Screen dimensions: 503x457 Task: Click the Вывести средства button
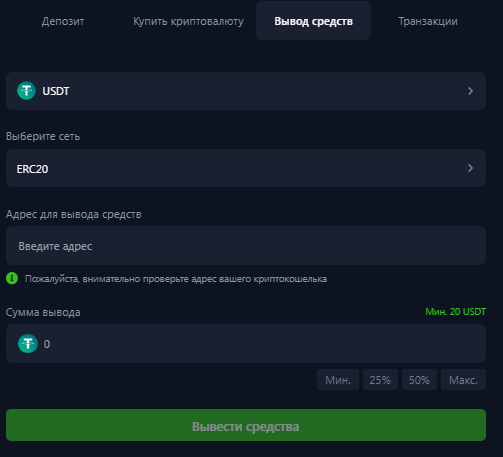[x=246, y=425]
